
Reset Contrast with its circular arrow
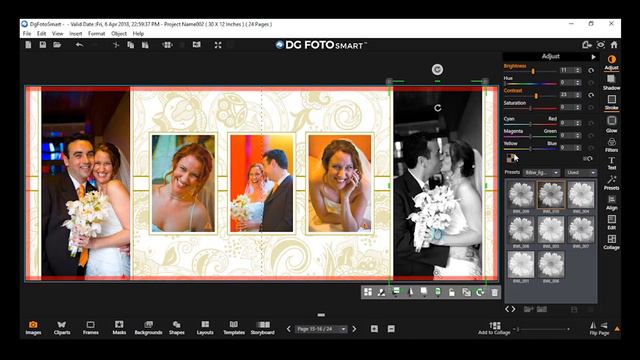coord(591,95)
